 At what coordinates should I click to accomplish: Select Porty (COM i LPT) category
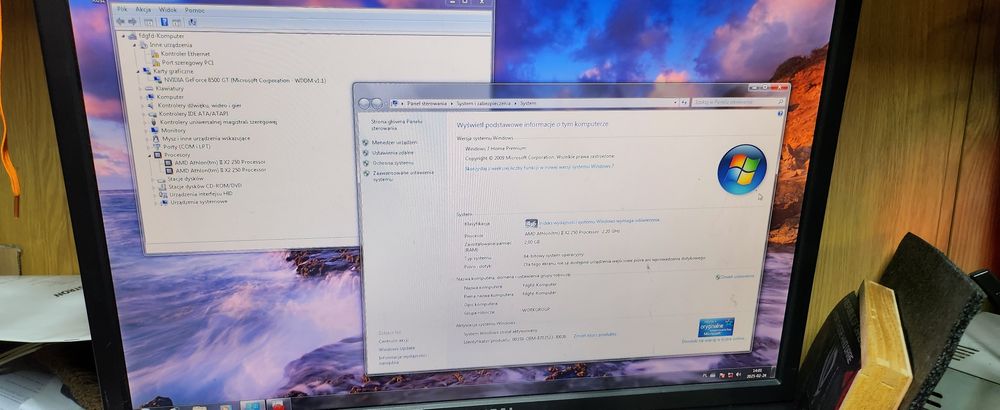(x=187, y=147)
